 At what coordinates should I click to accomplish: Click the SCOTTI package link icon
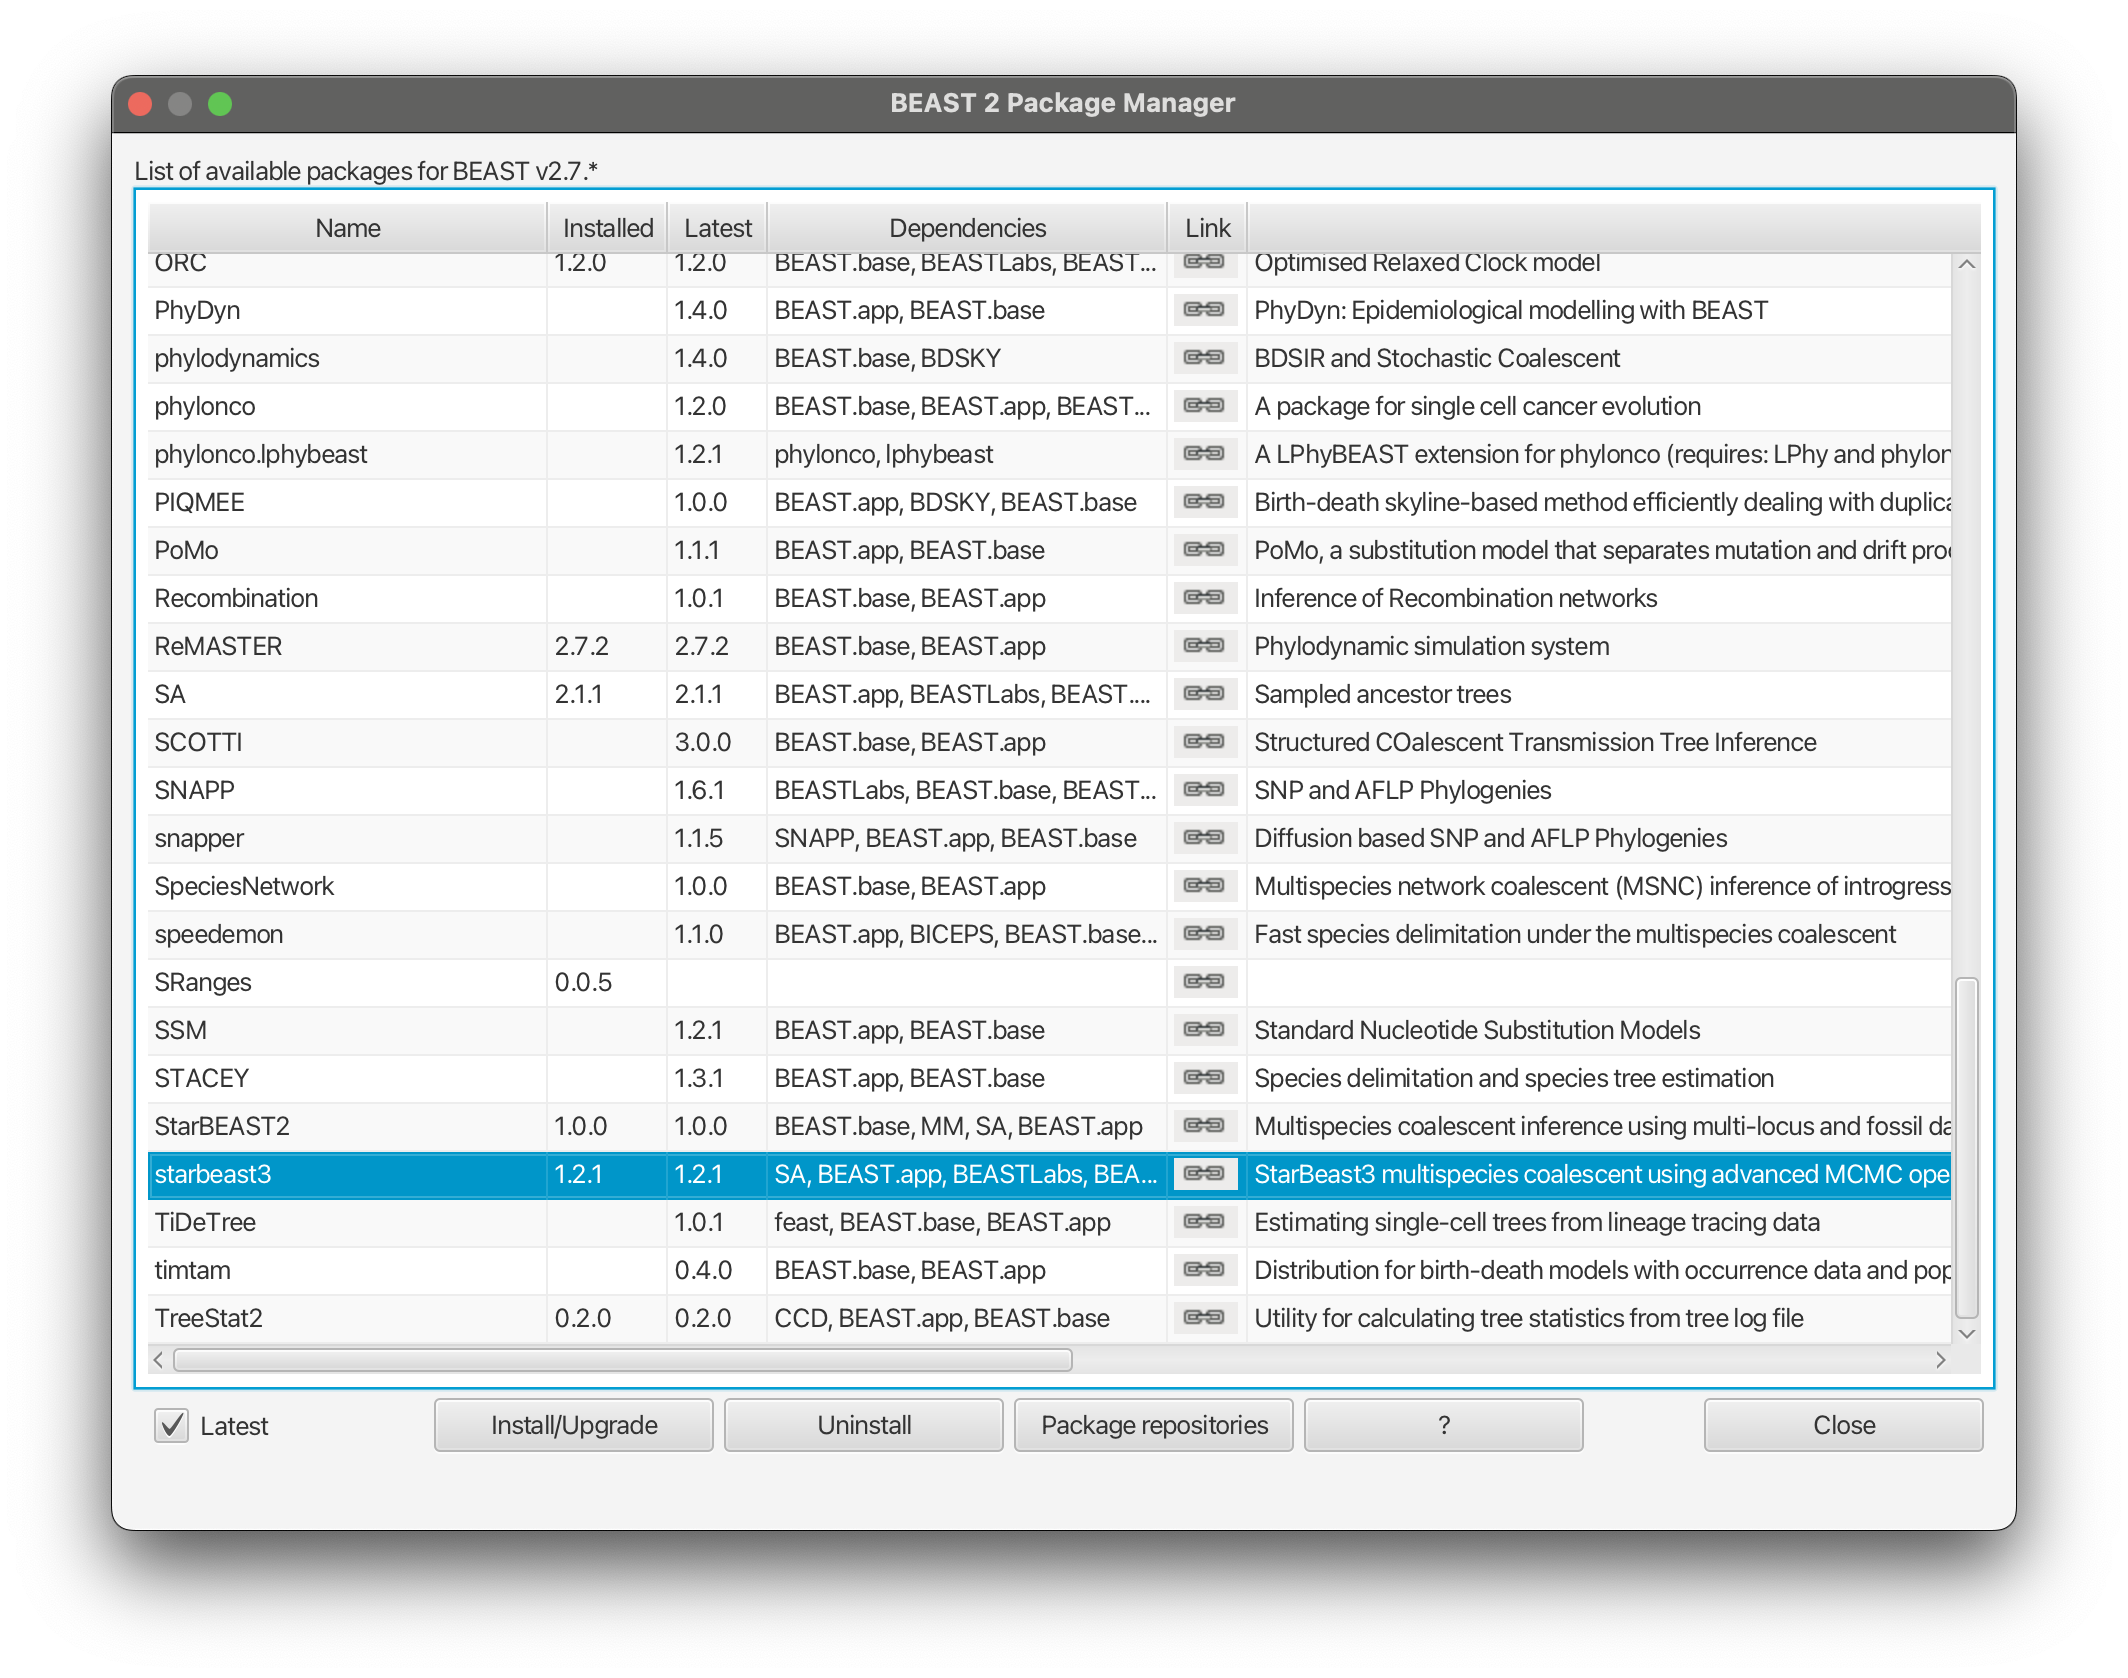click(1204, 742)
